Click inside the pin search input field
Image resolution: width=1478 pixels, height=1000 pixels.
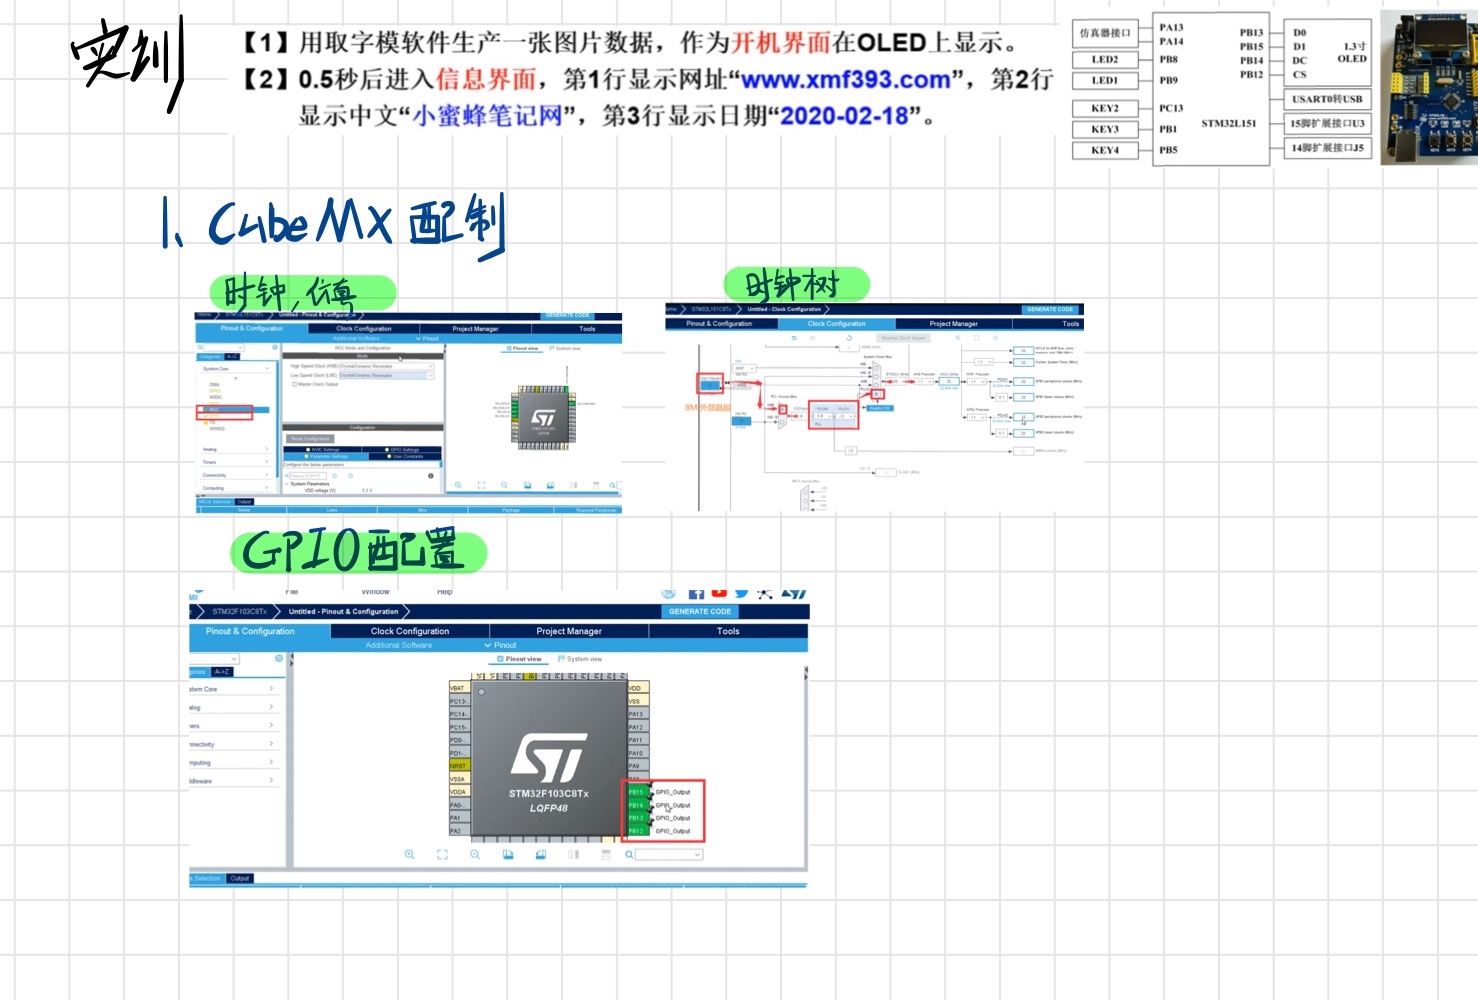667,854
